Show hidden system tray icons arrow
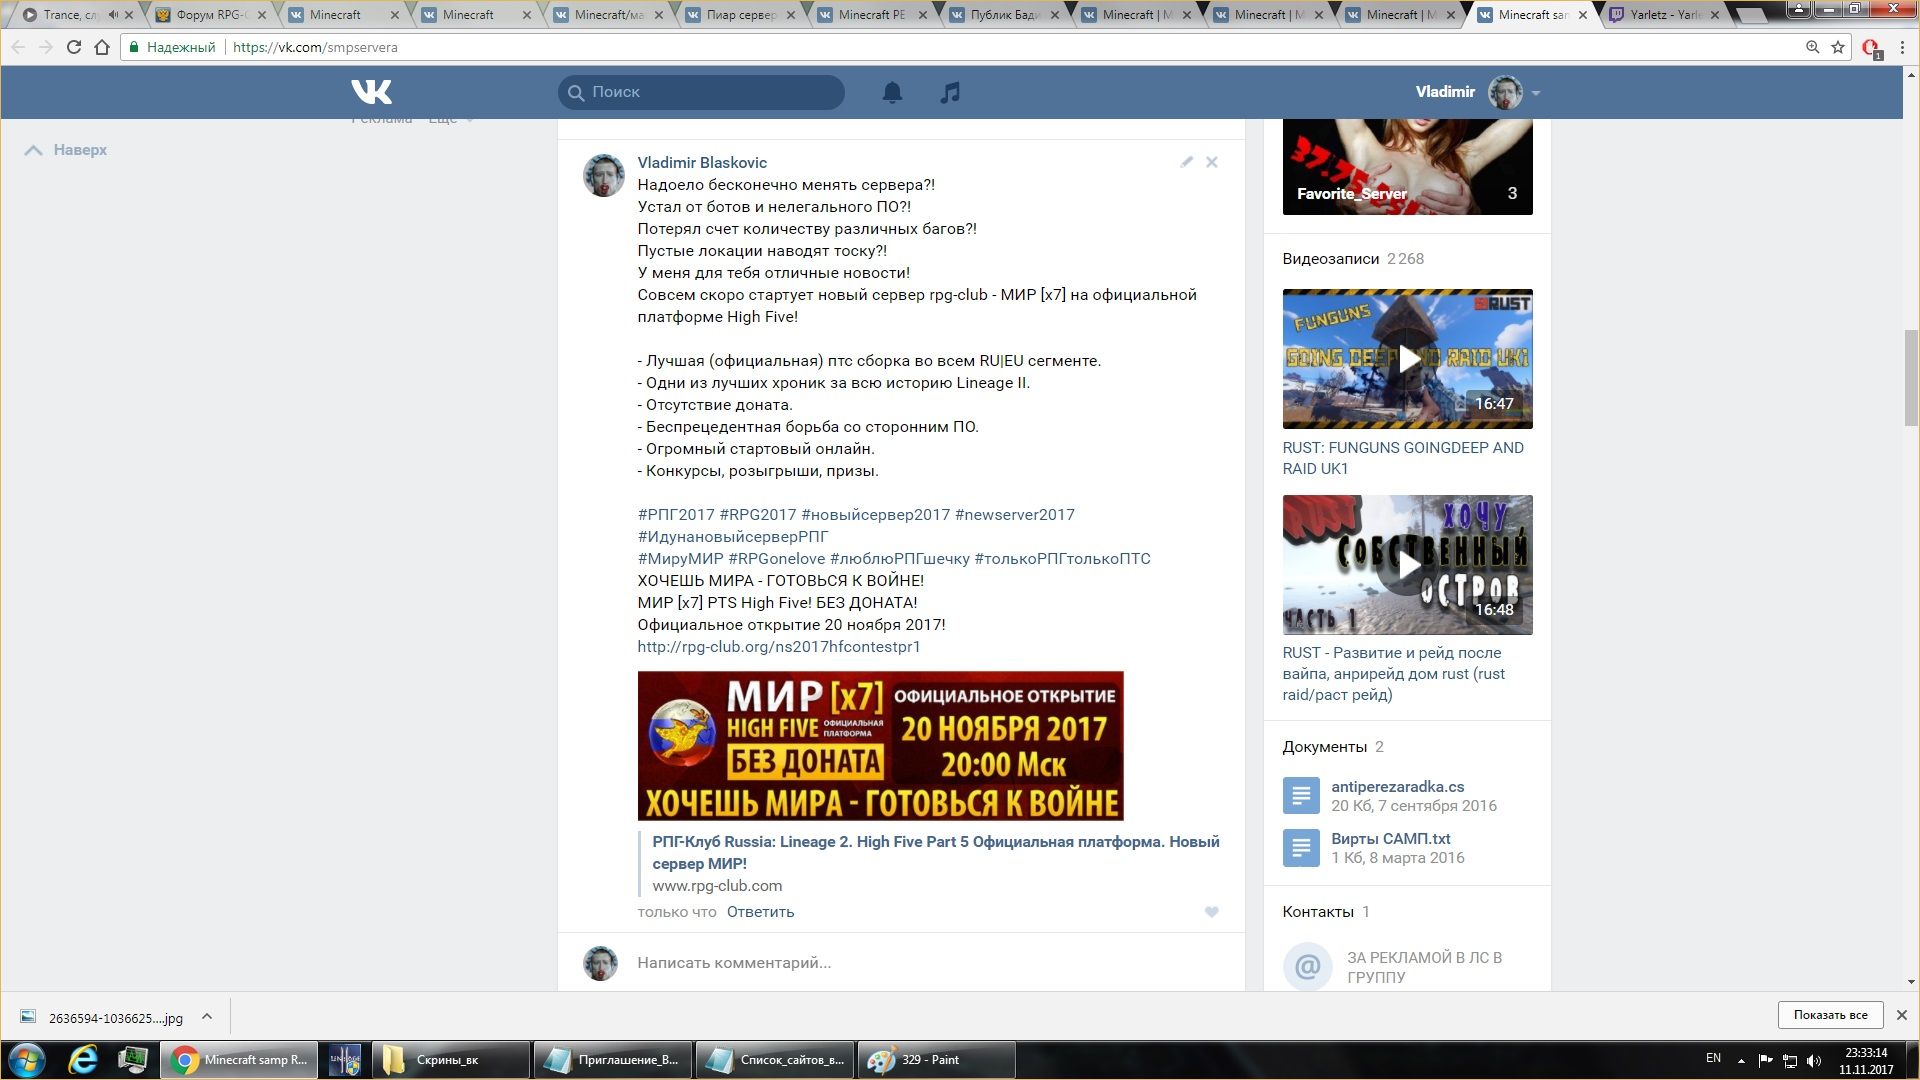 coord(1741,1061)
